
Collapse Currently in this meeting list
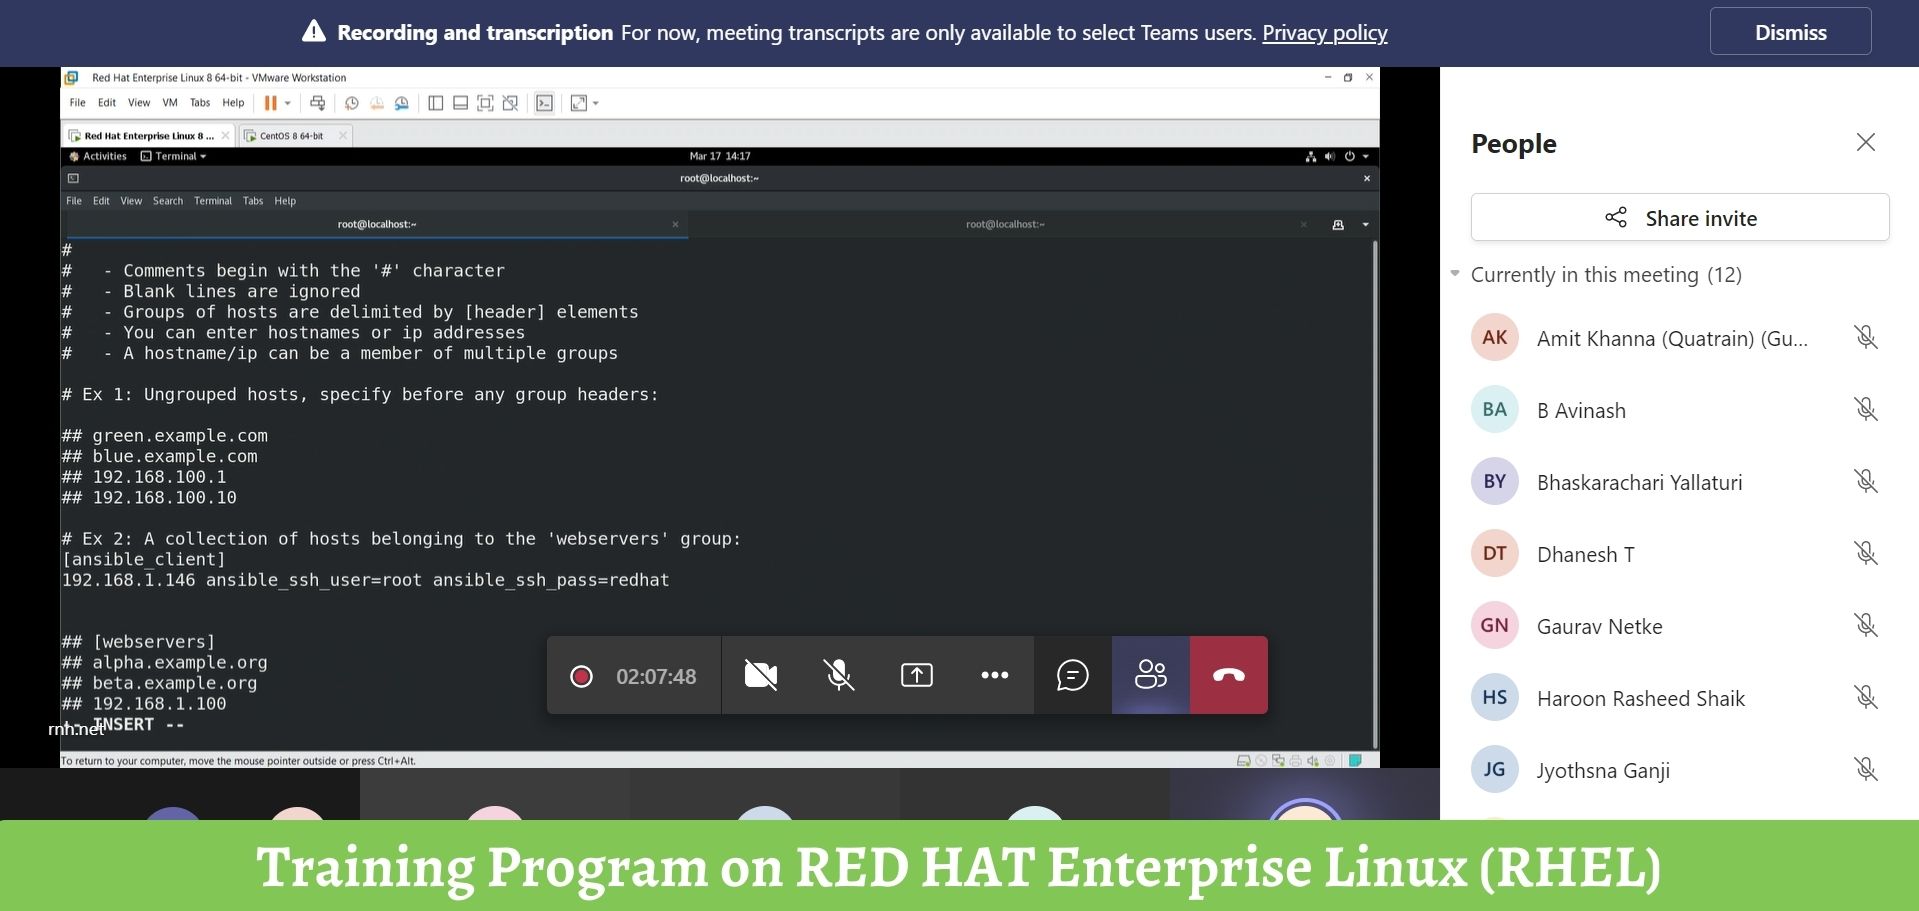coord(1455,273)
